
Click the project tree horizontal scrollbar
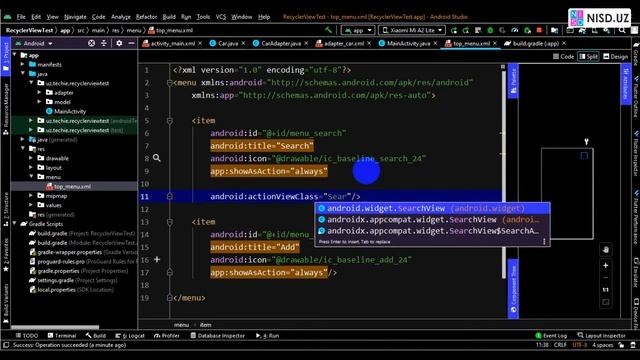click(55, 327)
